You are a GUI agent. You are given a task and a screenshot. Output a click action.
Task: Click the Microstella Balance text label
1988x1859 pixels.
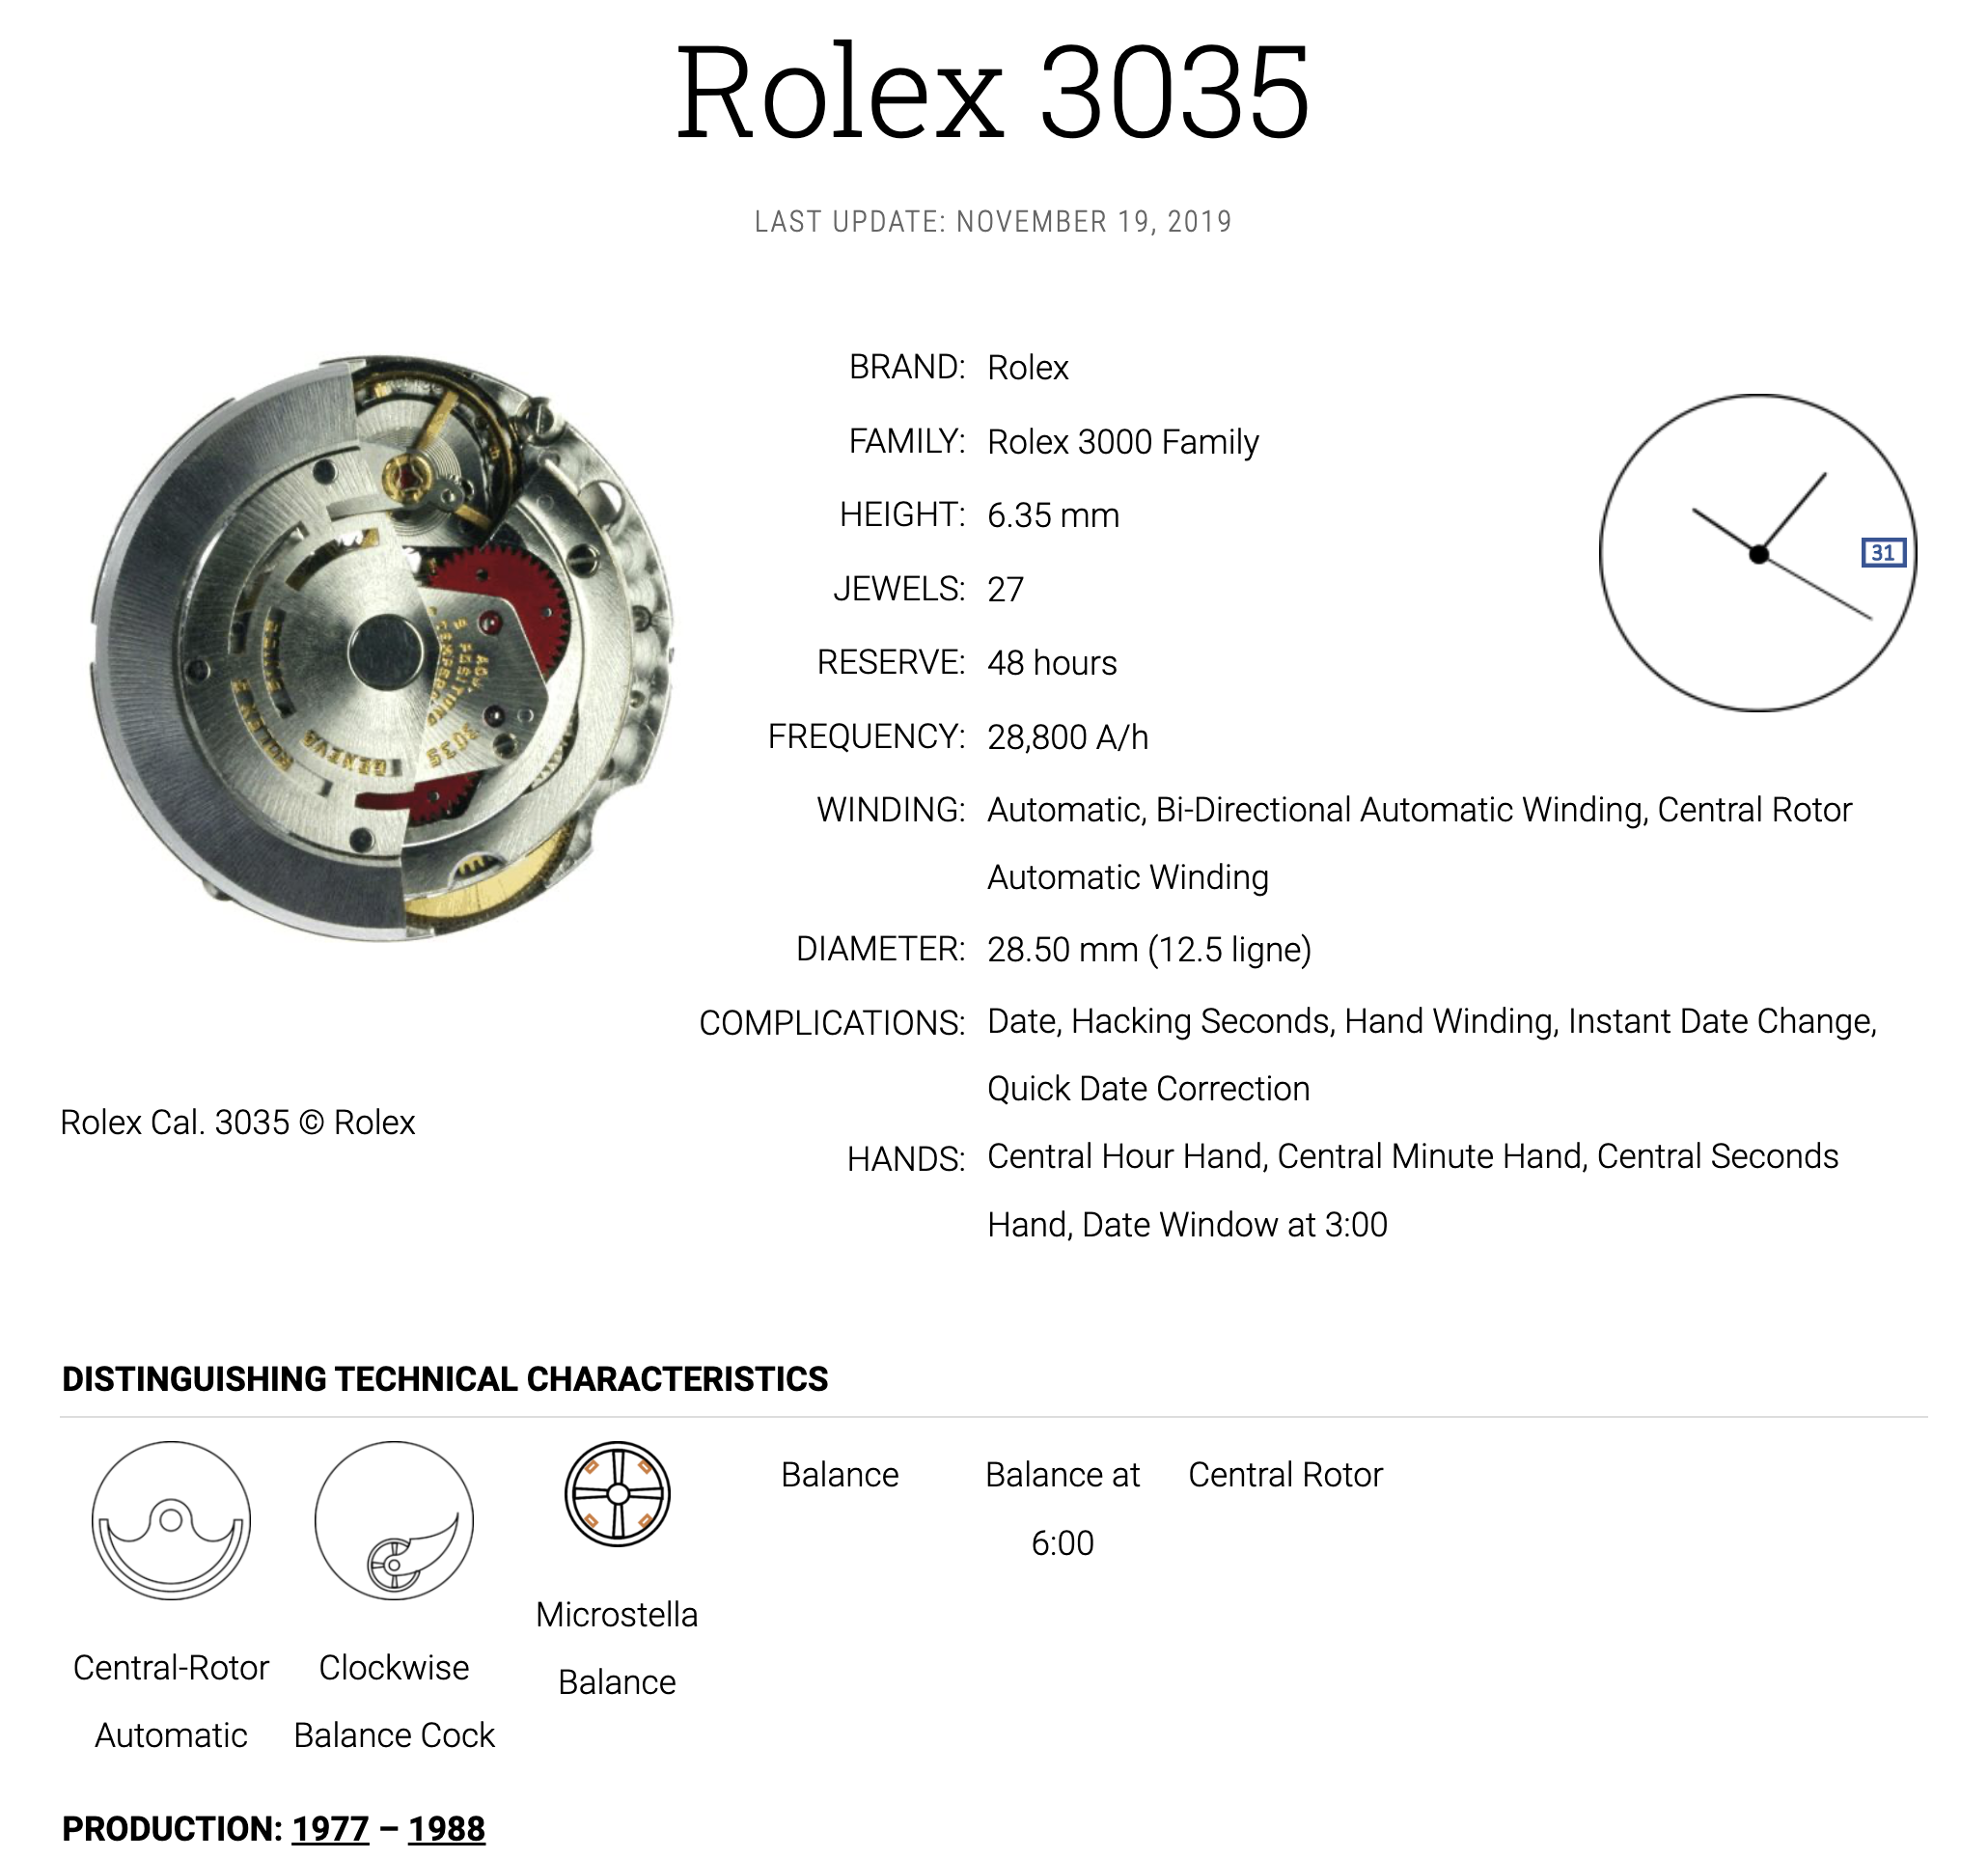pos(617,1649)
